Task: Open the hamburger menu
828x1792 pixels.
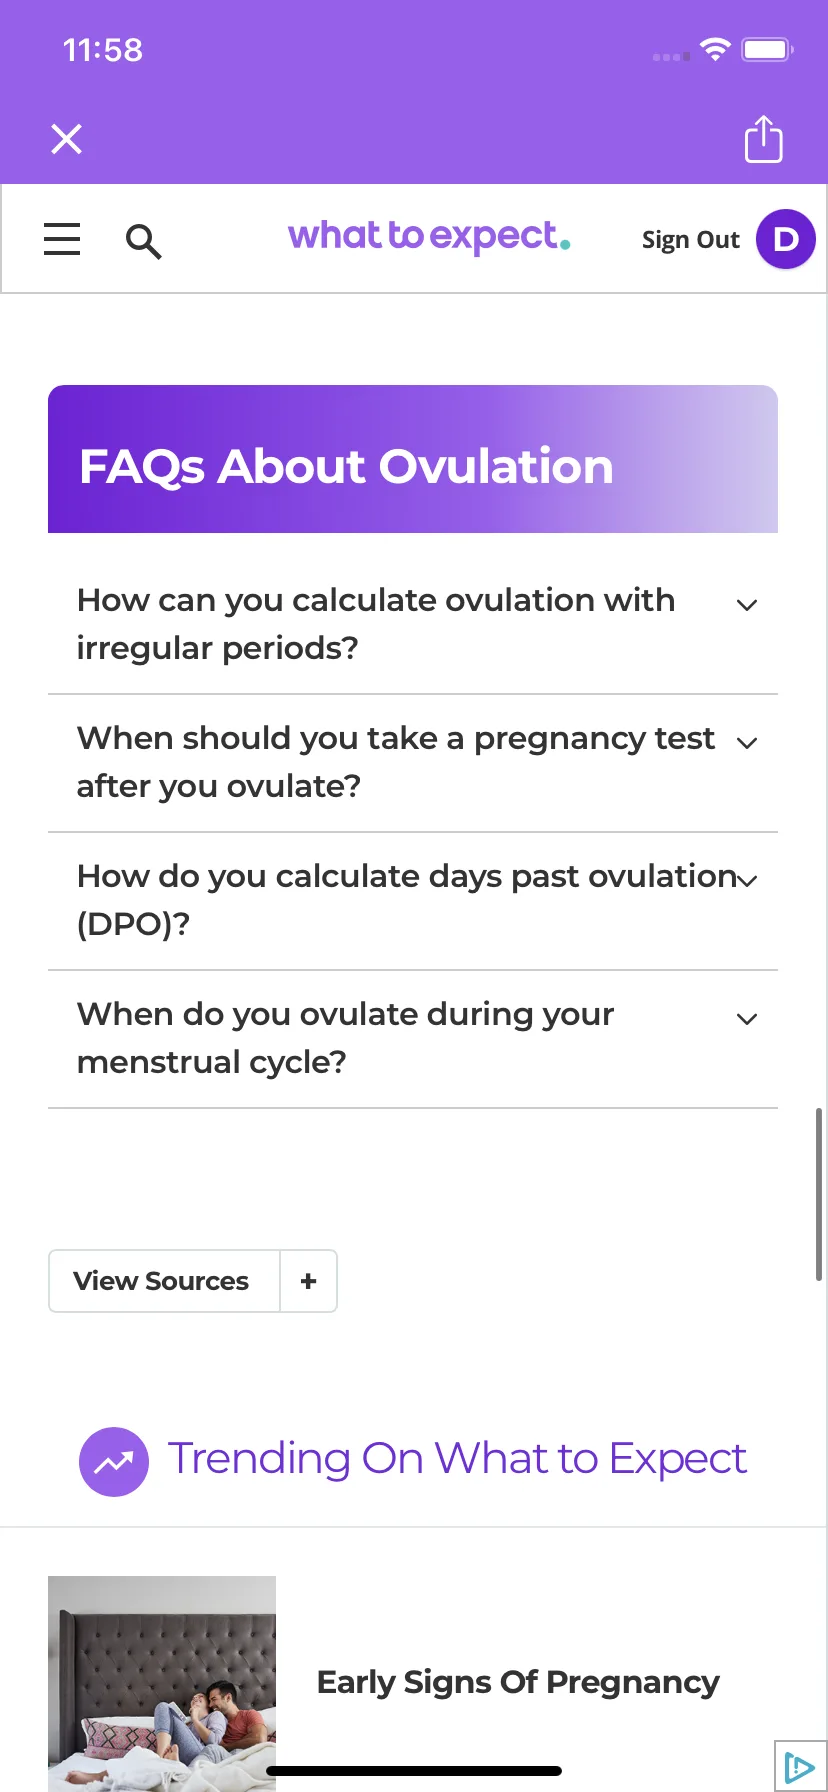Action: point(62,239)
